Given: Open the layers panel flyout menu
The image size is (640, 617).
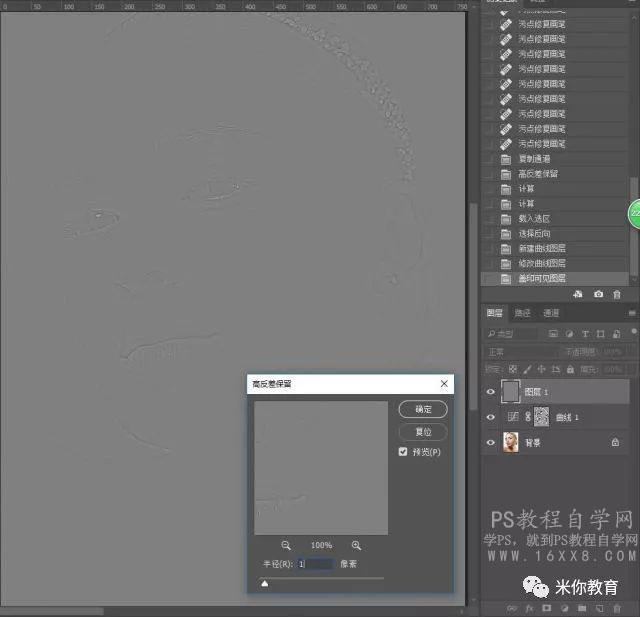Looking at the screenshot, I should [x=632, y=313].
